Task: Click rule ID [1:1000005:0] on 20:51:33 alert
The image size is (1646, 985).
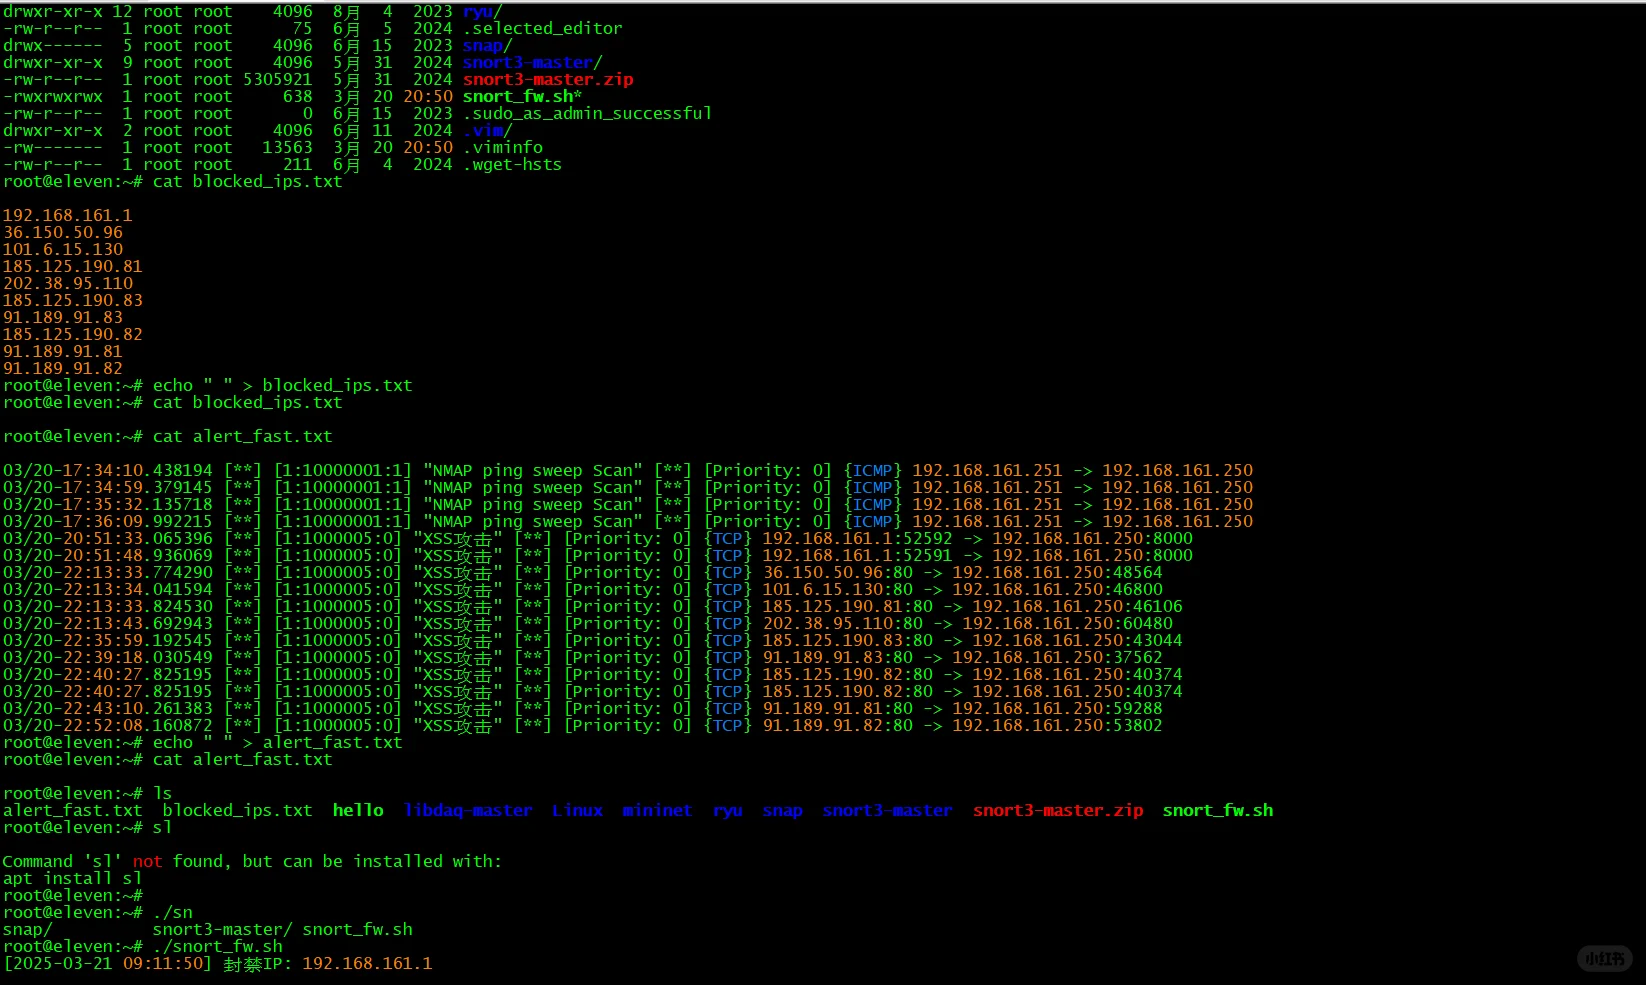Action: pos(337,538)
